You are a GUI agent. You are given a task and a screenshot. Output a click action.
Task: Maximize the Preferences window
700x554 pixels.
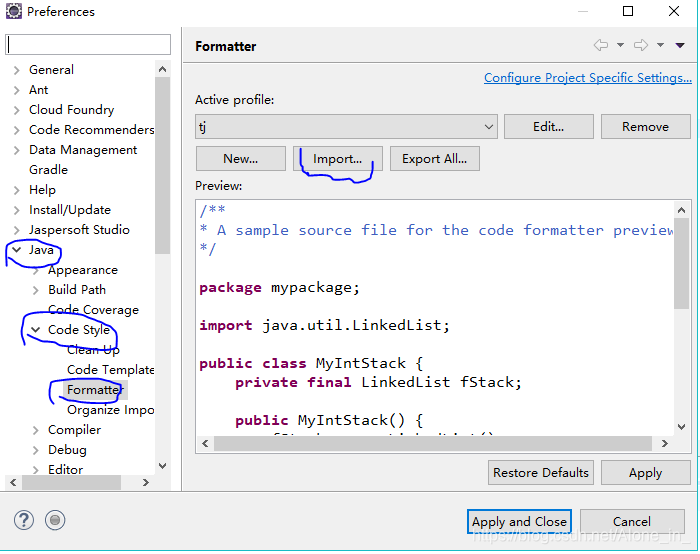(x=628, y=11)
